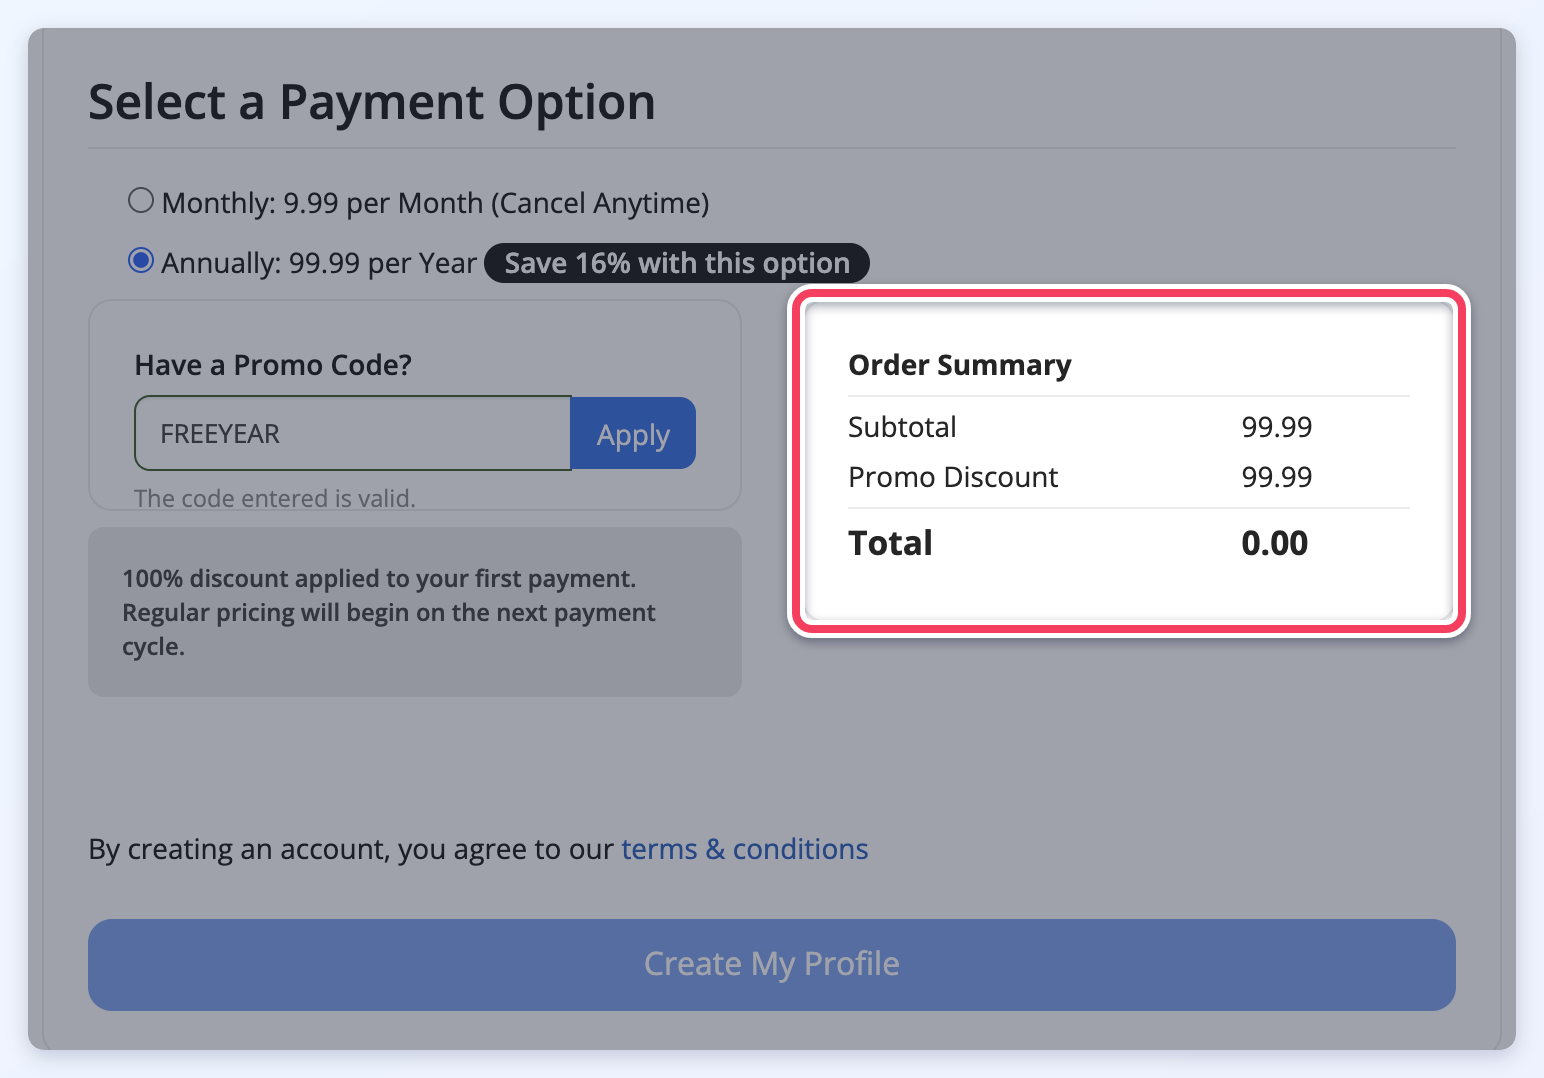The height and width of the screenshot is (1078, 1544).
Task: Select the Monthly 9.99 payment option
Action: pos(141,201)
